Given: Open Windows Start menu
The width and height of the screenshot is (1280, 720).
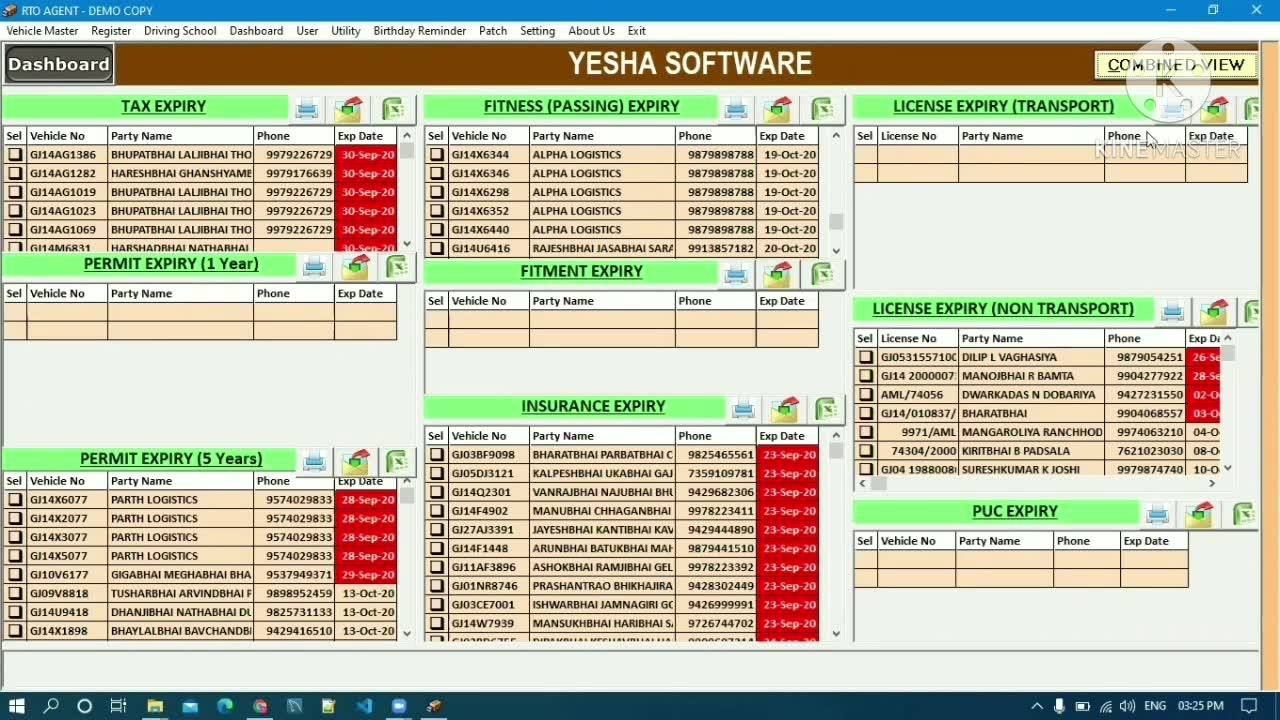Looking at the screenshot, I should tap(17, 706).
